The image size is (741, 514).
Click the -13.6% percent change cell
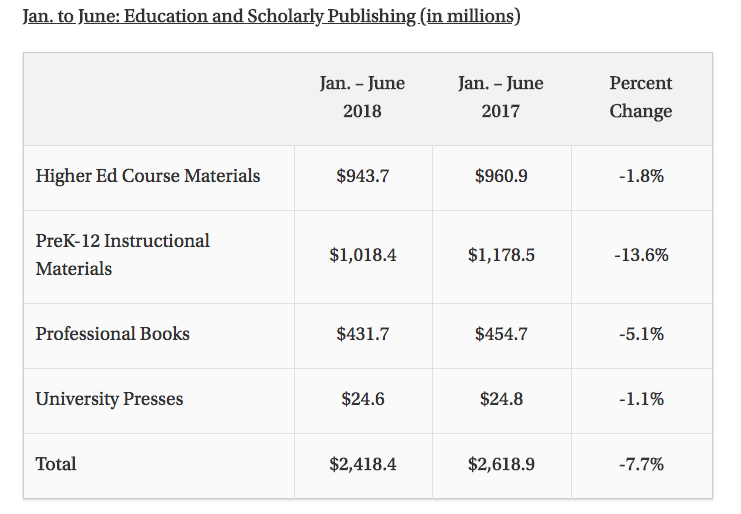641,255
